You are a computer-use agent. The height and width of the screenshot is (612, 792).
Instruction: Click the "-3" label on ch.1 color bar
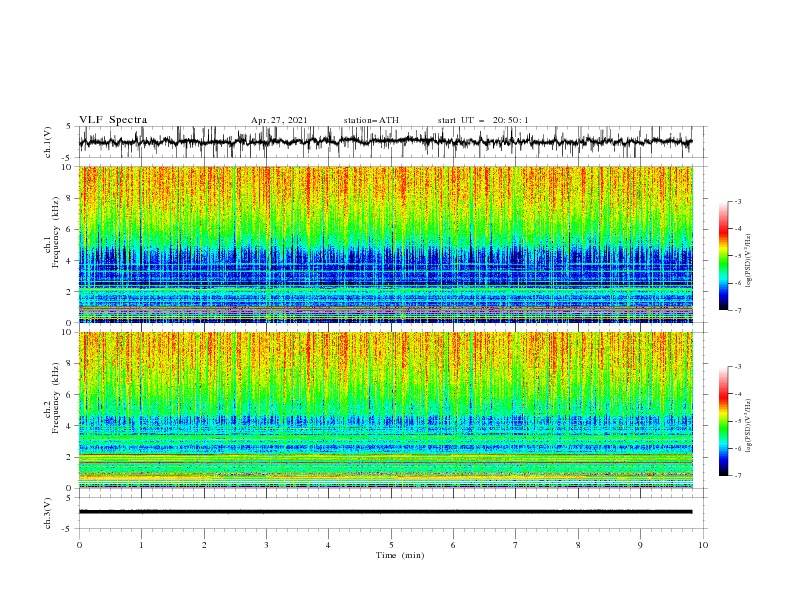coord(738,201)
